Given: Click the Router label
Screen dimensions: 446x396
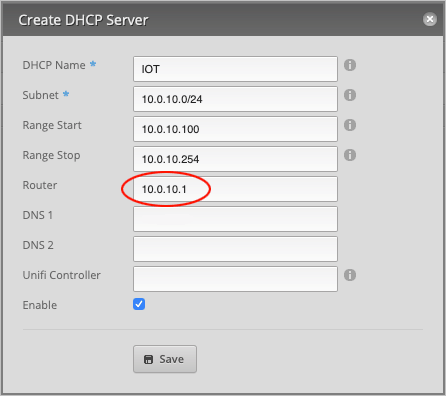Looking at the screenshot, I should [40, 185].
